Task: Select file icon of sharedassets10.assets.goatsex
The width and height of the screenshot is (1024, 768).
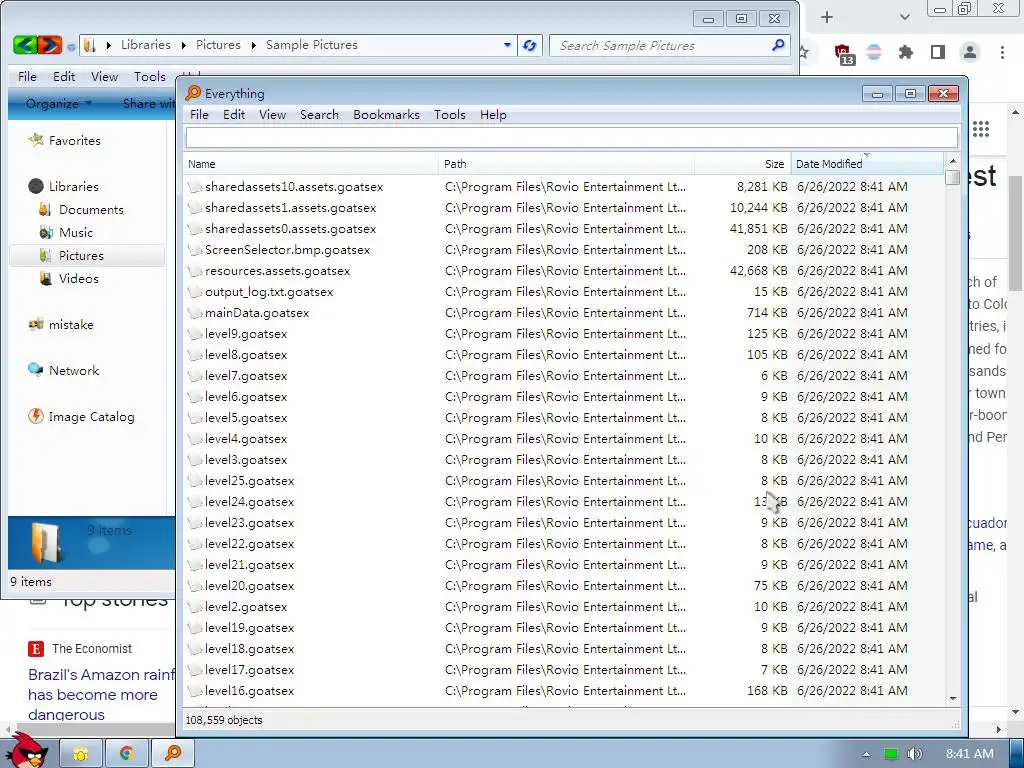Action: [x=195, y=187]
